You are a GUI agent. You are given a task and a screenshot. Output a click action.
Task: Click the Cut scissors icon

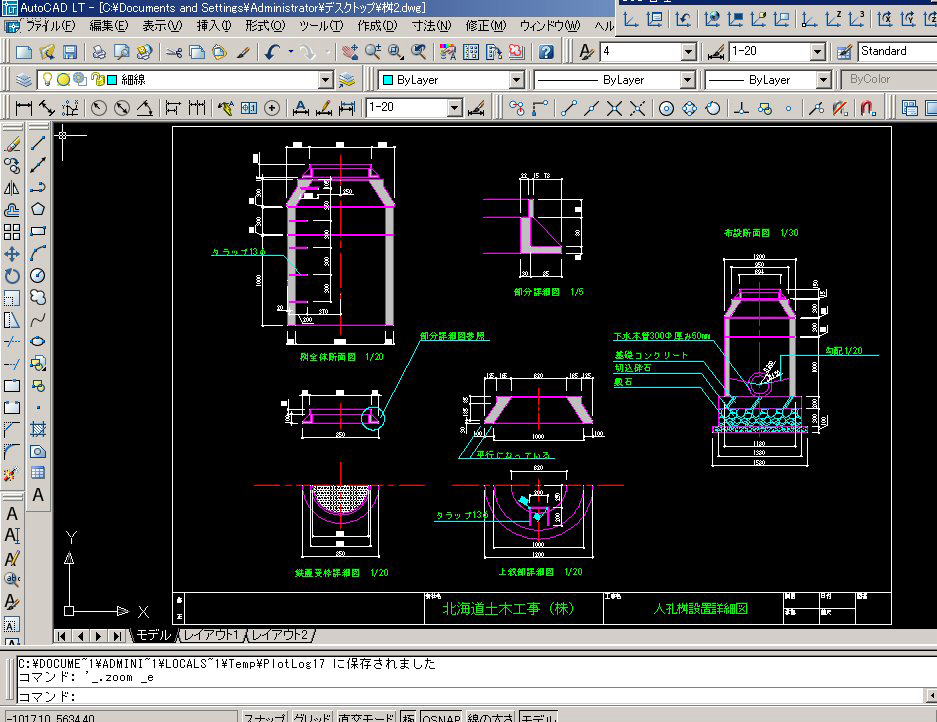point(174,53)
